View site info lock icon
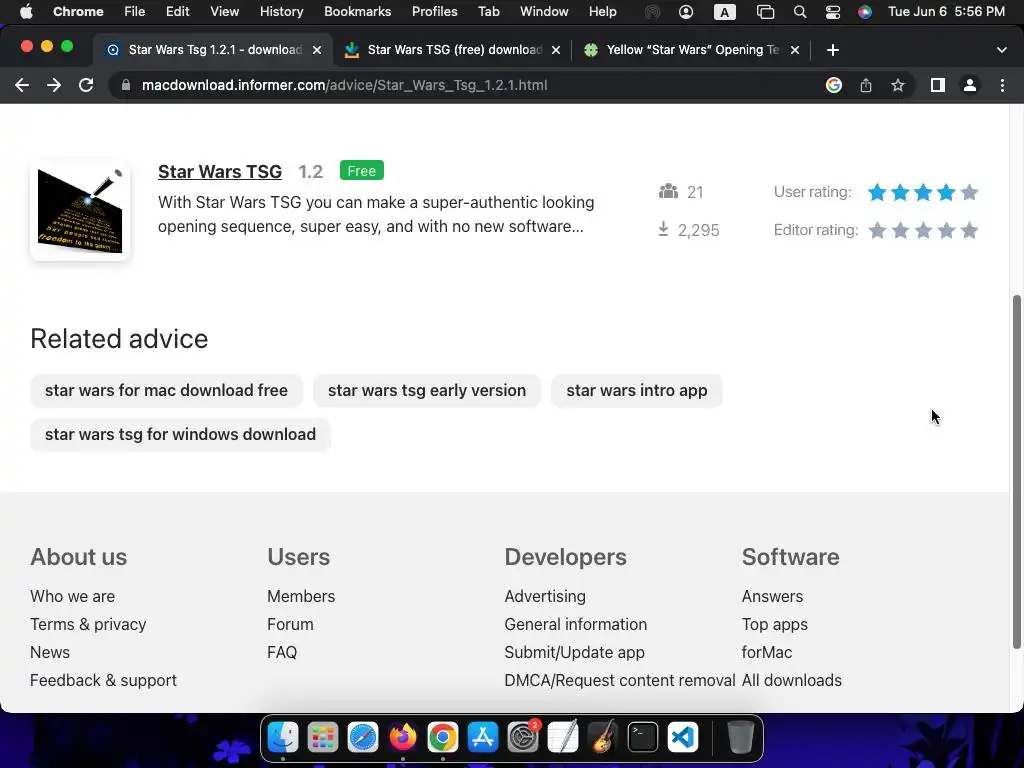The width and height of the screenshot is (1024, 768). pyautogui.click(x=126, y=85)
